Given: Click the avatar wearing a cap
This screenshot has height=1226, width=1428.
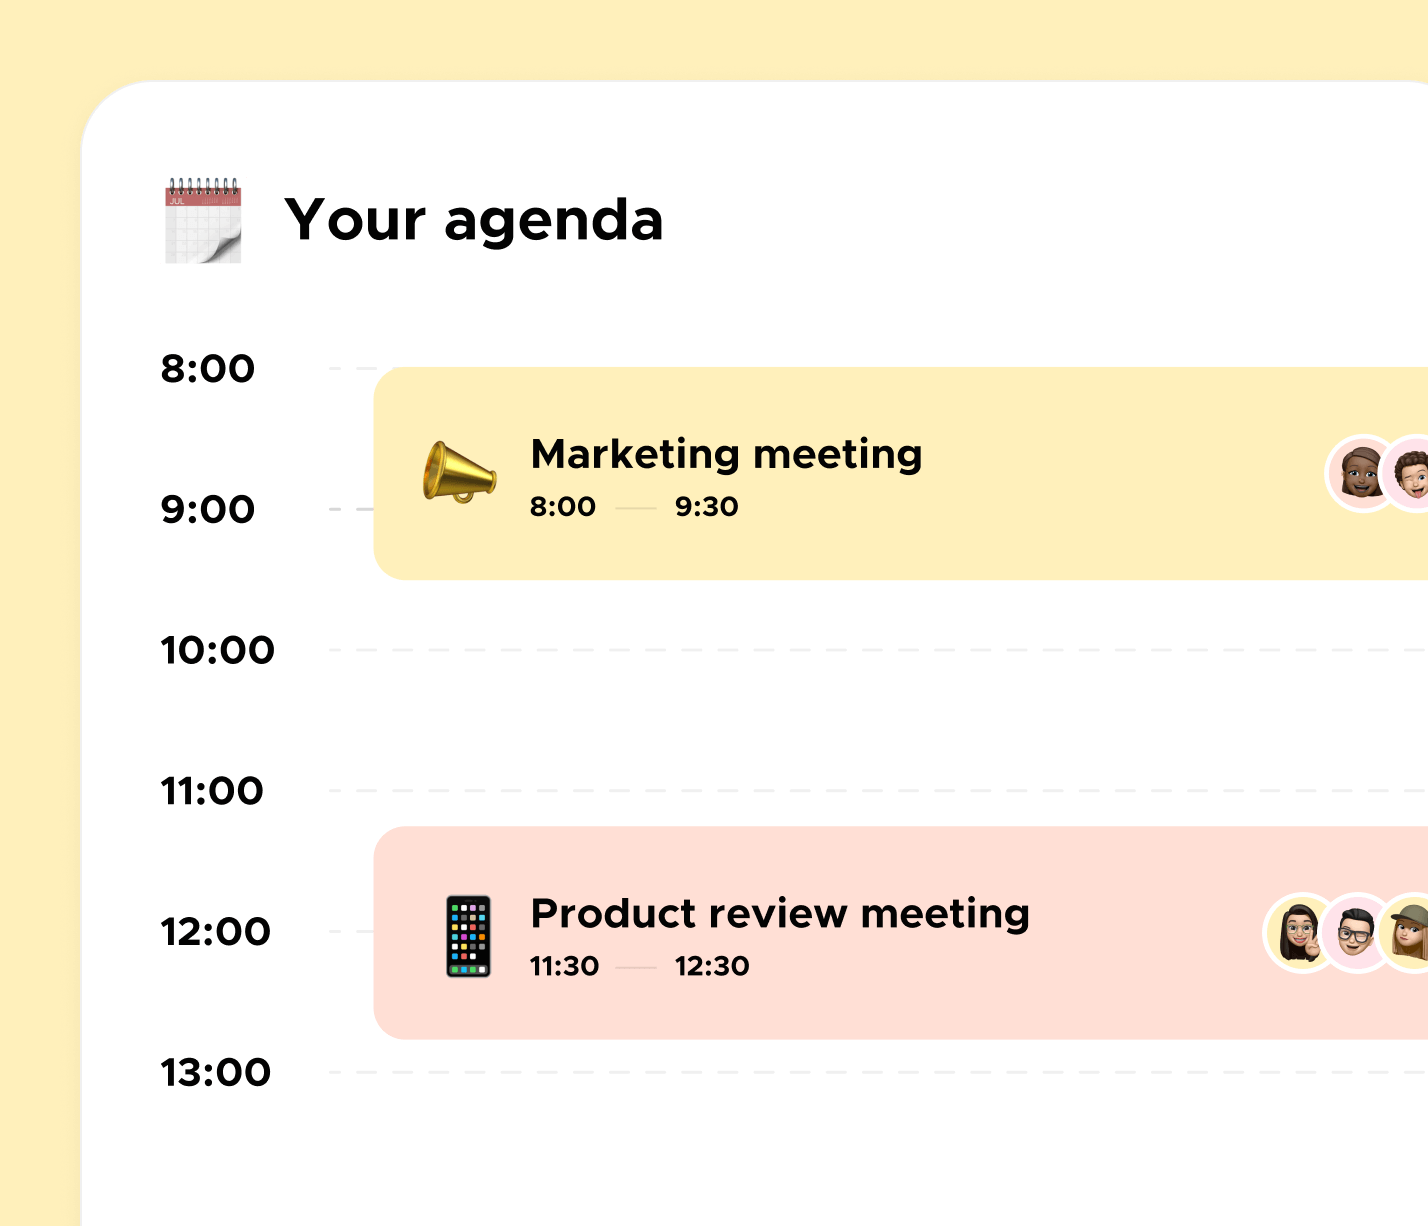Looking at the screenshot, I should (x=1409, y=933).
